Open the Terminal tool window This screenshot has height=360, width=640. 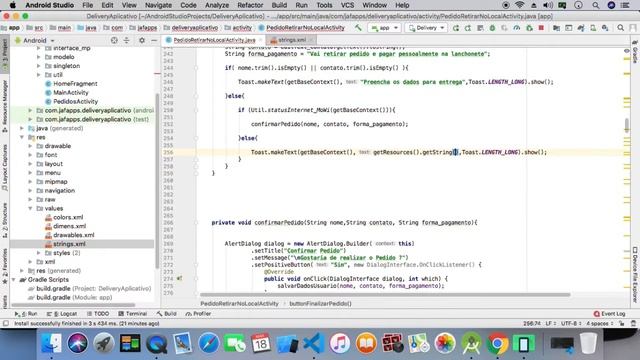[x=133, y=314]
